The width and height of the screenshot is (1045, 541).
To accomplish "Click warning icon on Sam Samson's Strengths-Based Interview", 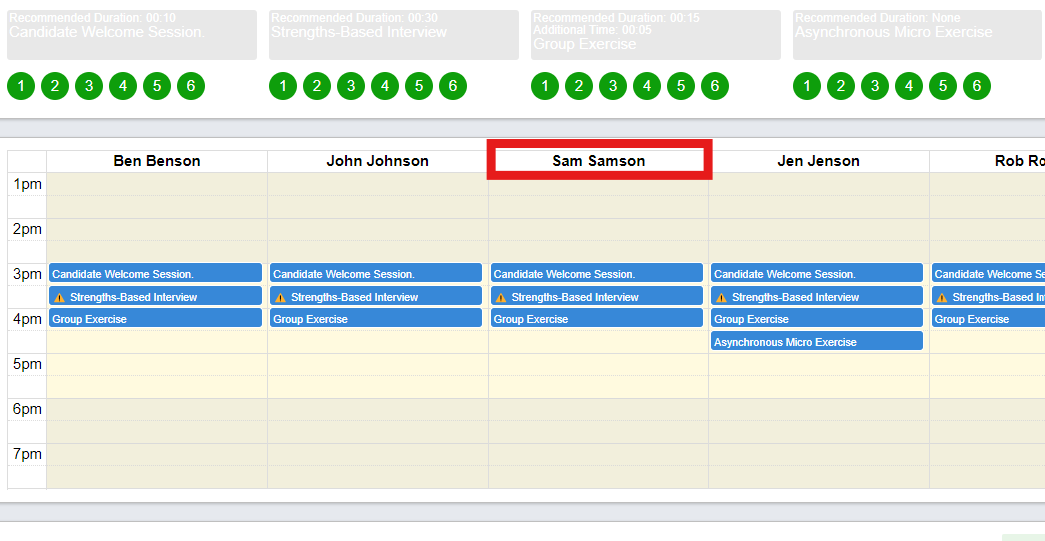I will (501, 298).
